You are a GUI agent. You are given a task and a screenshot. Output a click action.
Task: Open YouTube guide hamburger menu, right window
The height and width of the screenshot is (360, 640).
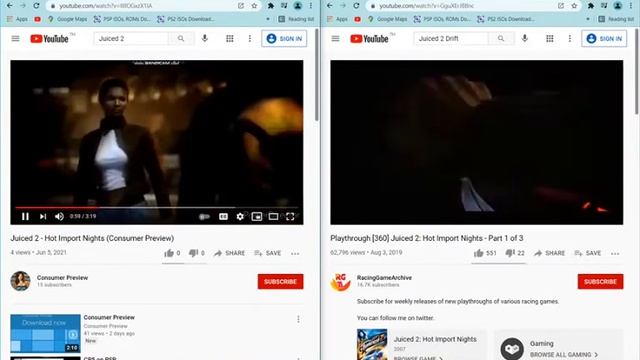[336, 38]
